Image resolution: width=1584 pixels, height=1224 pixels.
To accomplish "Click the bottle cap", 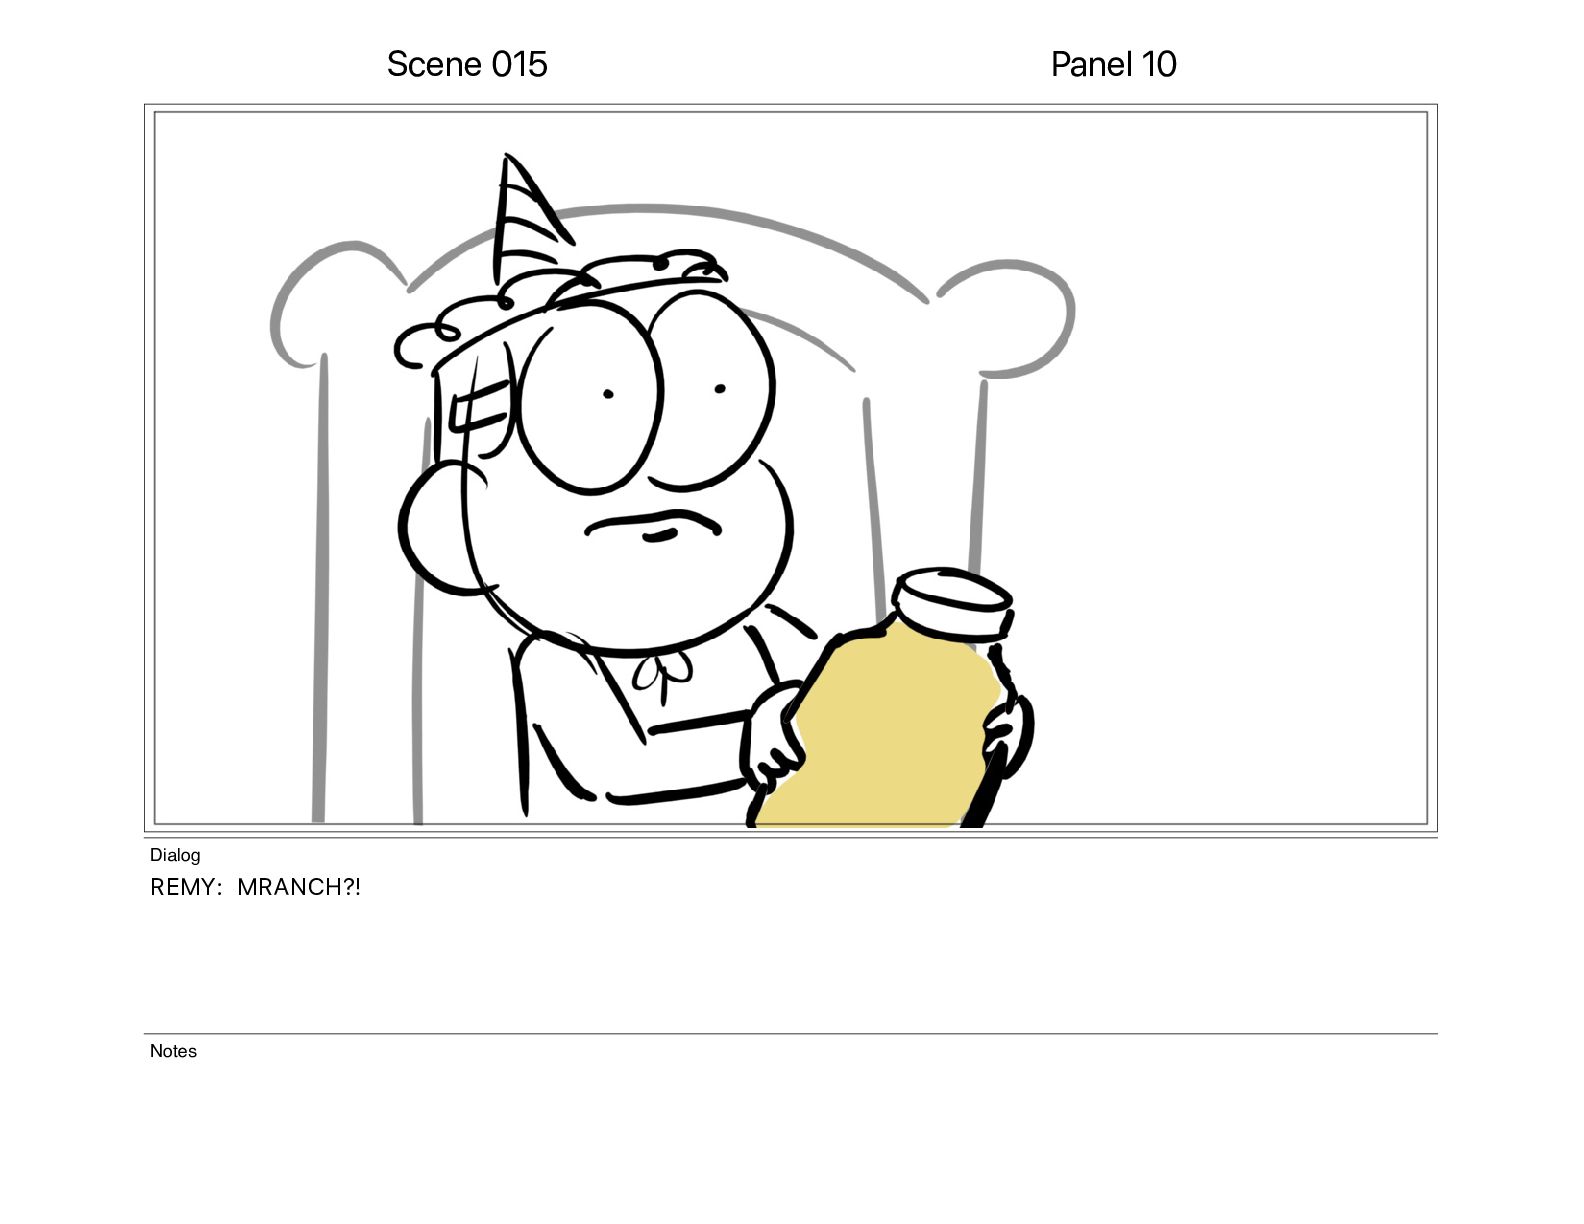I will (x=954, y=603).
